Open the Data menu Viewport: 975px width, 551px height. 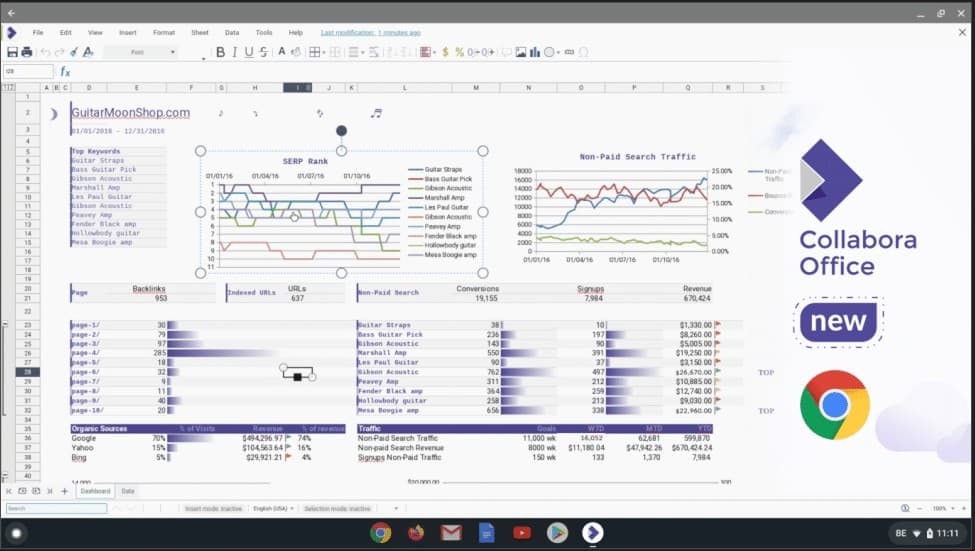tap(232, 32)
